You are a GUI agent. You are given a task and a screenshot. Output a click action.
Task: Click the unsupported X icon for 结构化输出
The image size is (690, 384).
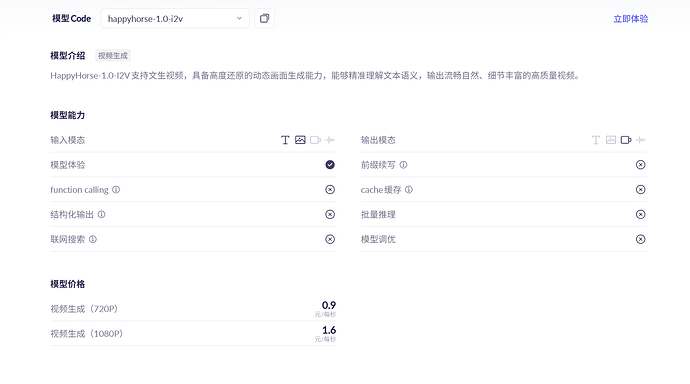tap(330, 214)
